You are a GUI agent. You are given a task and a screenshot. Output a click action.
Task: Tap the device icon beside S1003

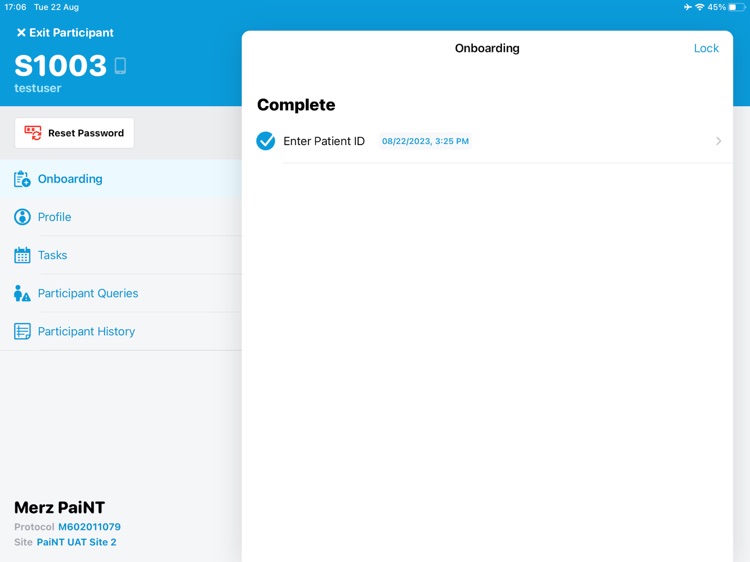pyautogui.click(x=121, y=66)
